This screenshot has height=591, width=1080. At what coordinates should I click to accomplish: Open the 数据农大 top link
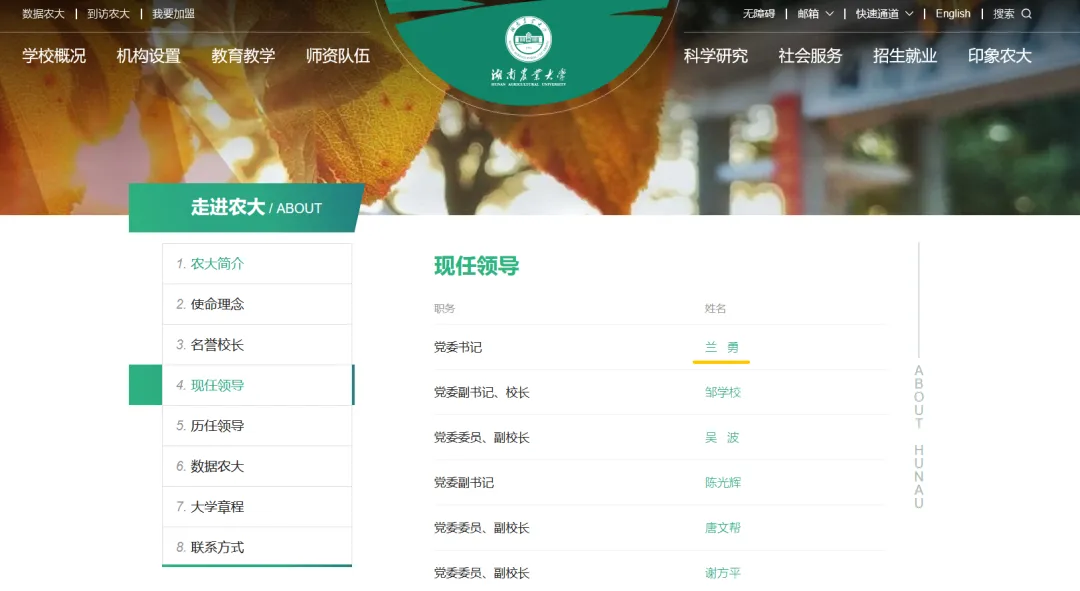pos(33,13)
